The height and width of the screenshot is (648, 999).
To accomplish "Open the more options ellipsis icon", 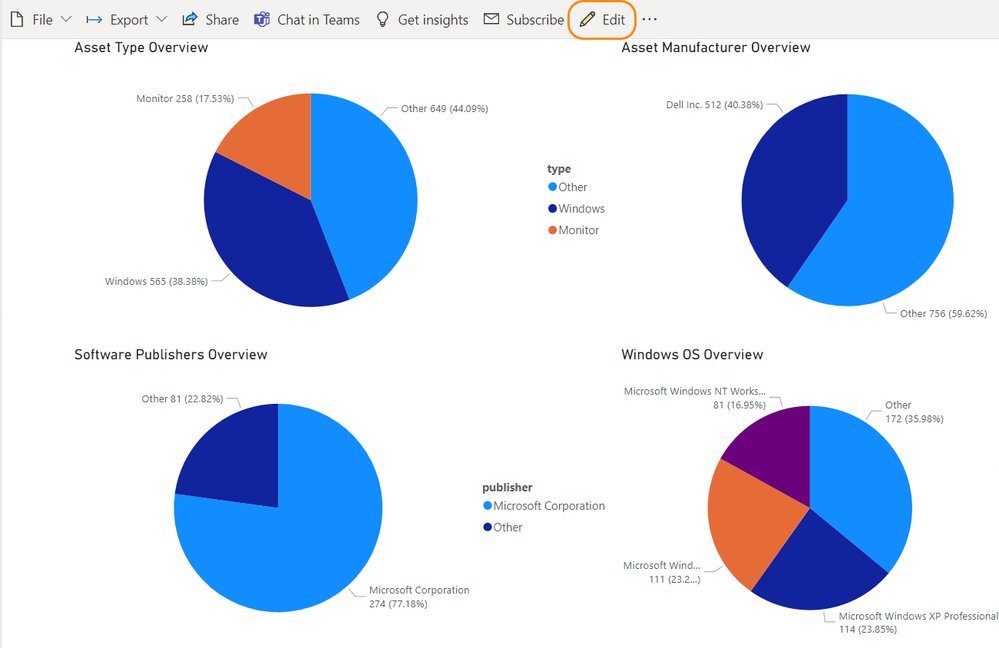I will point(650,19).
